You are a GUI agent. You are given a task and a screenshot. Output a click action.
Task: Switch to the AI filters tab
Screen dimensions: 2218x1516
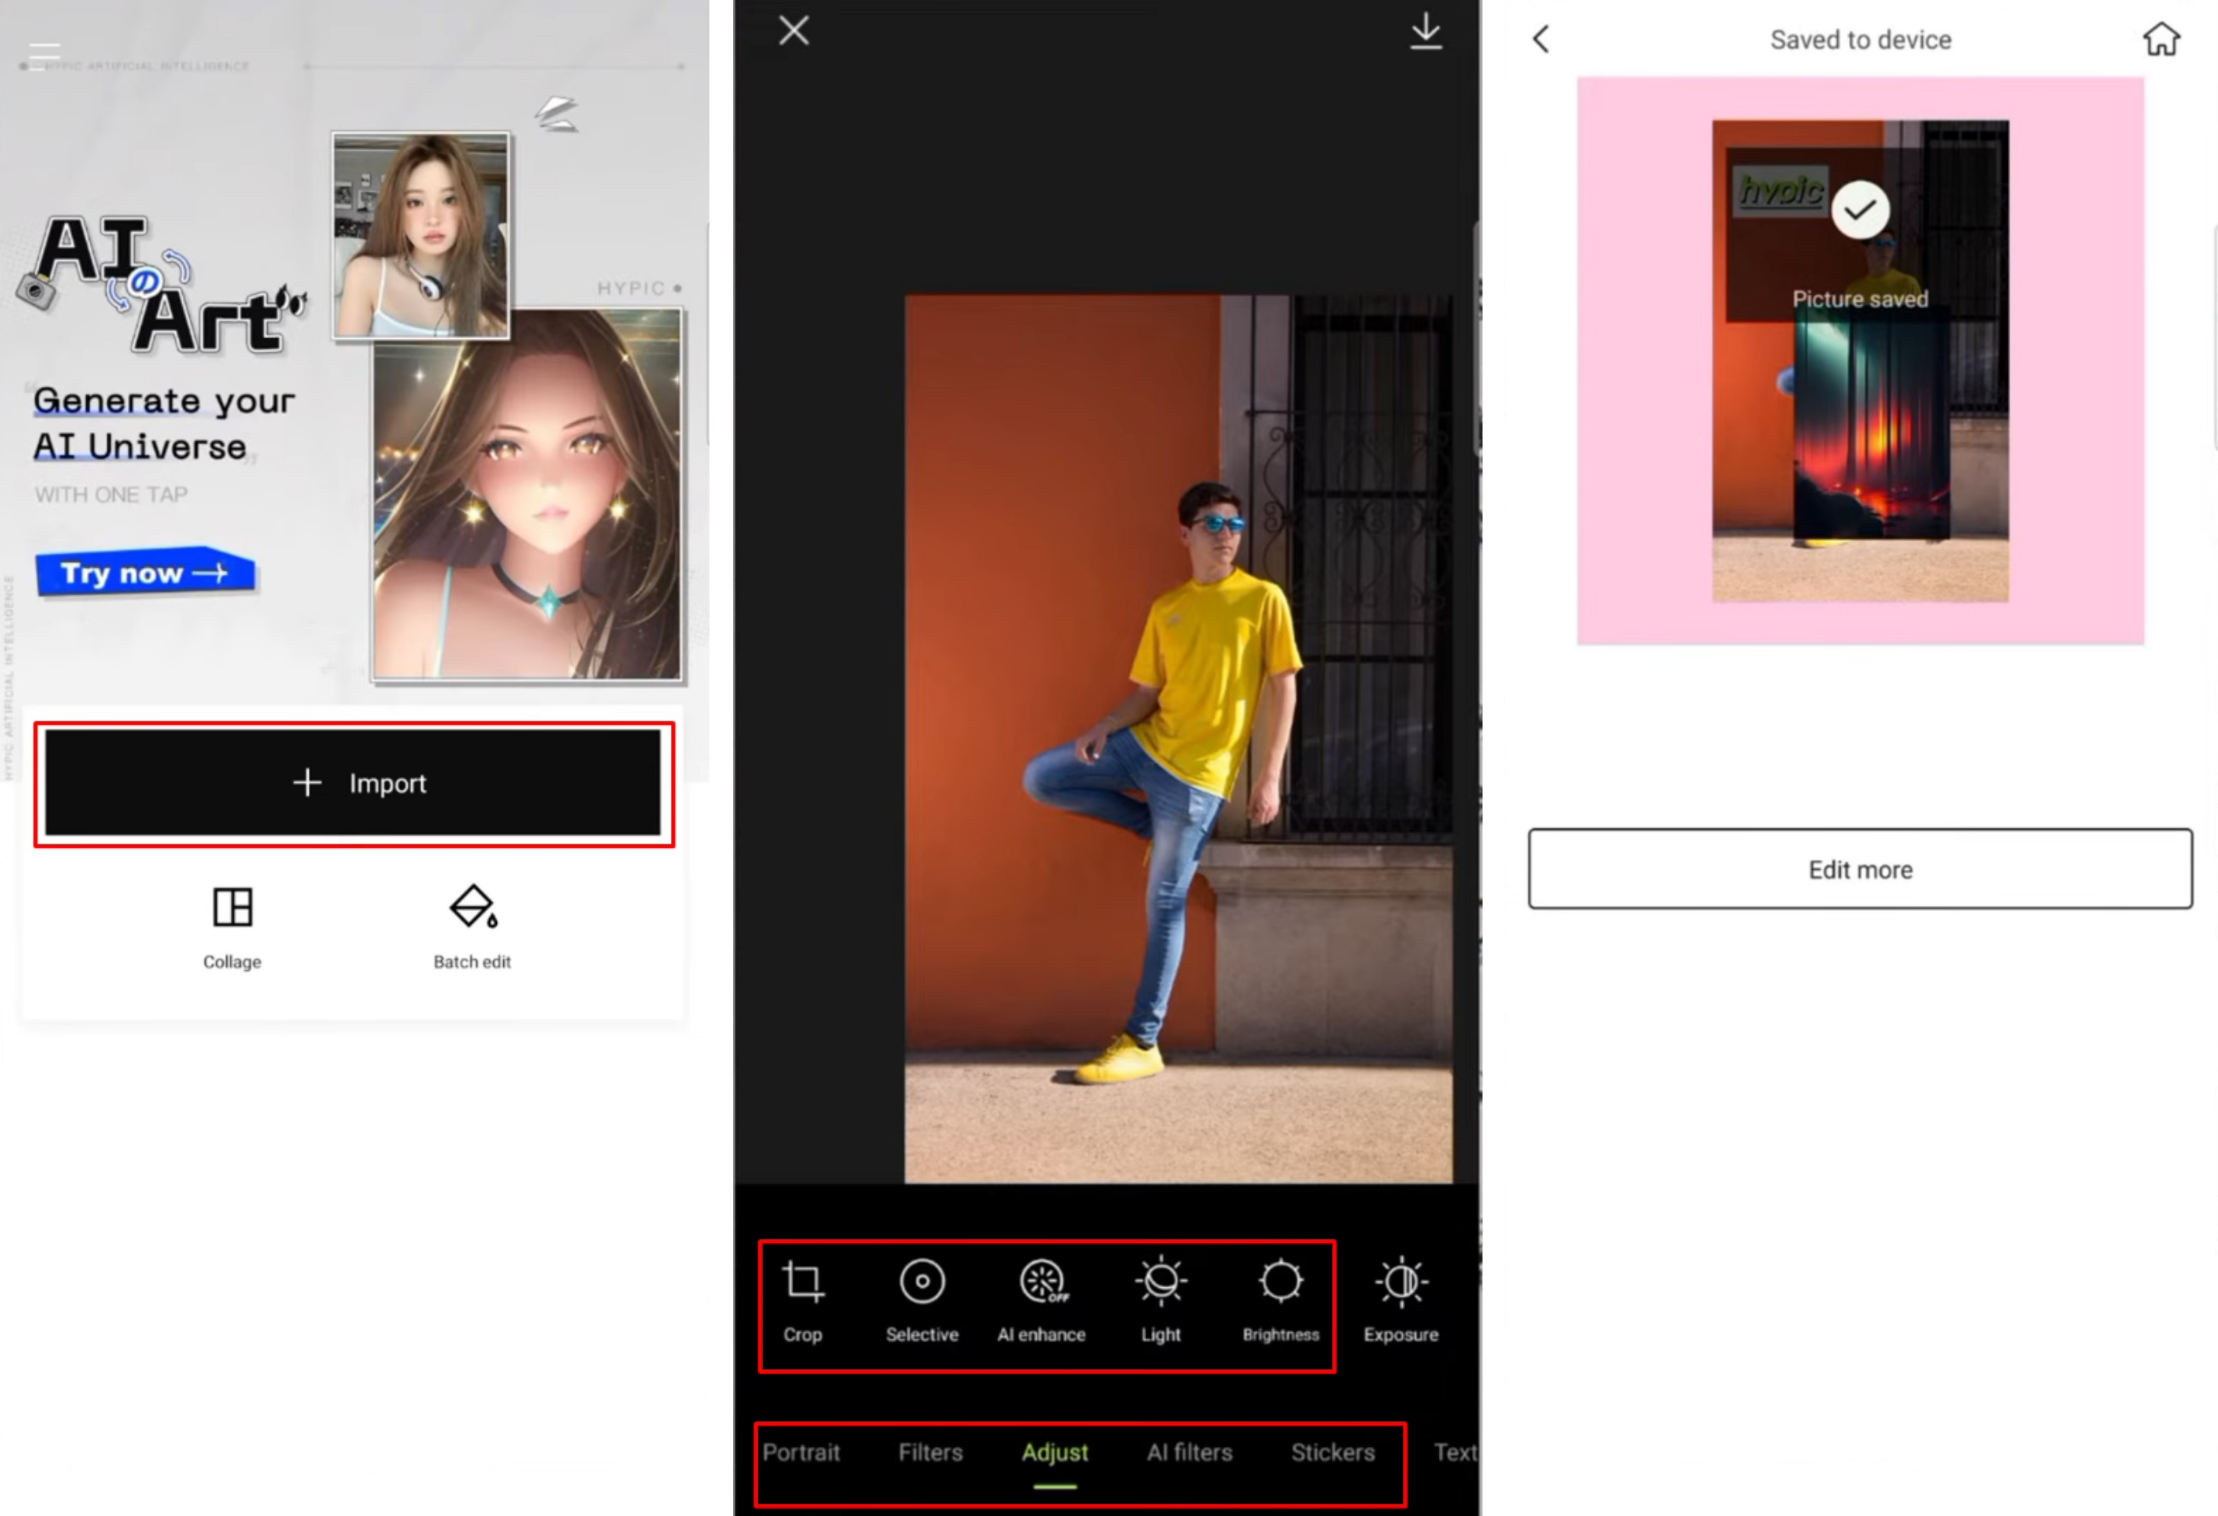point(1189,1452)
